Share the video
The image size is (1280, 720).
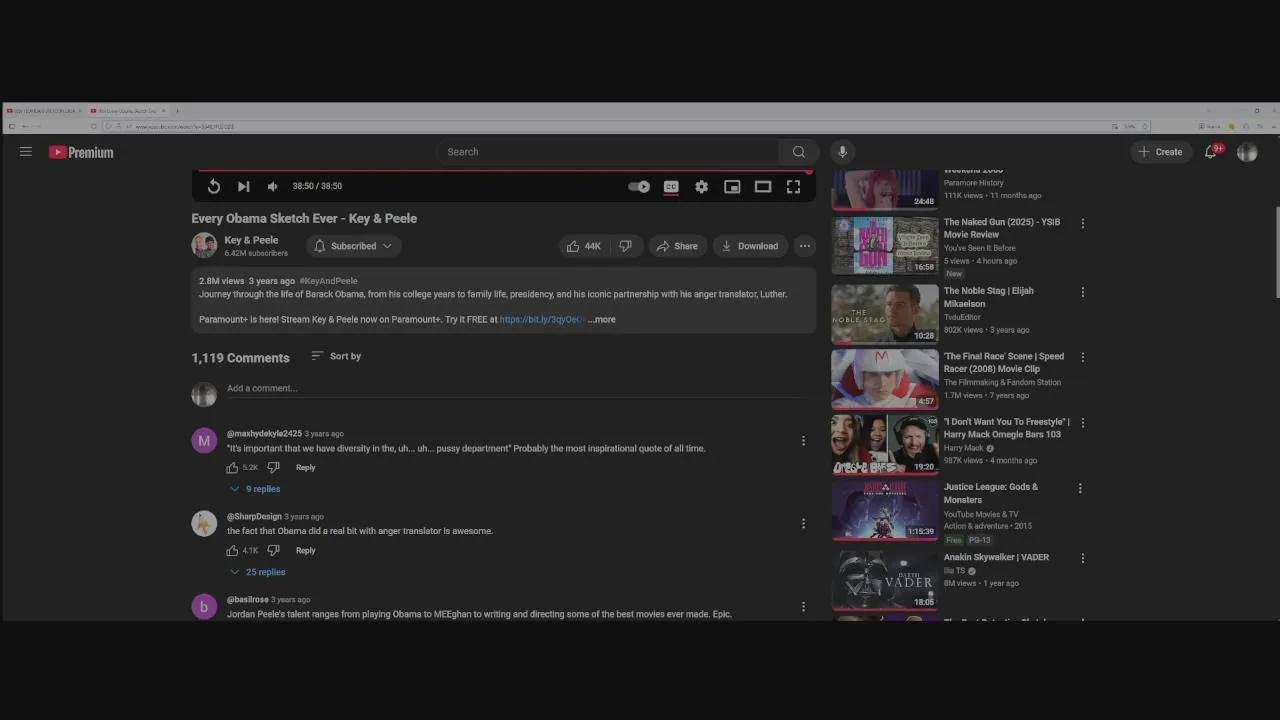point(677,246)
